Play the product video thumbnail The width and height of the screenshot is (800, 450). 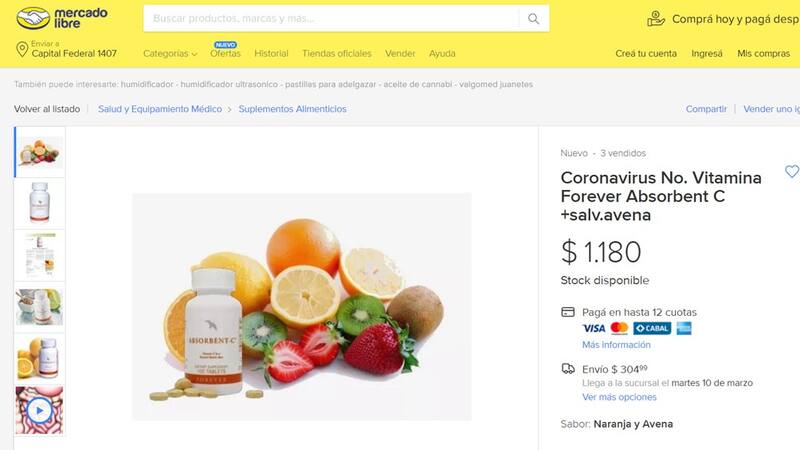[39, 410]
